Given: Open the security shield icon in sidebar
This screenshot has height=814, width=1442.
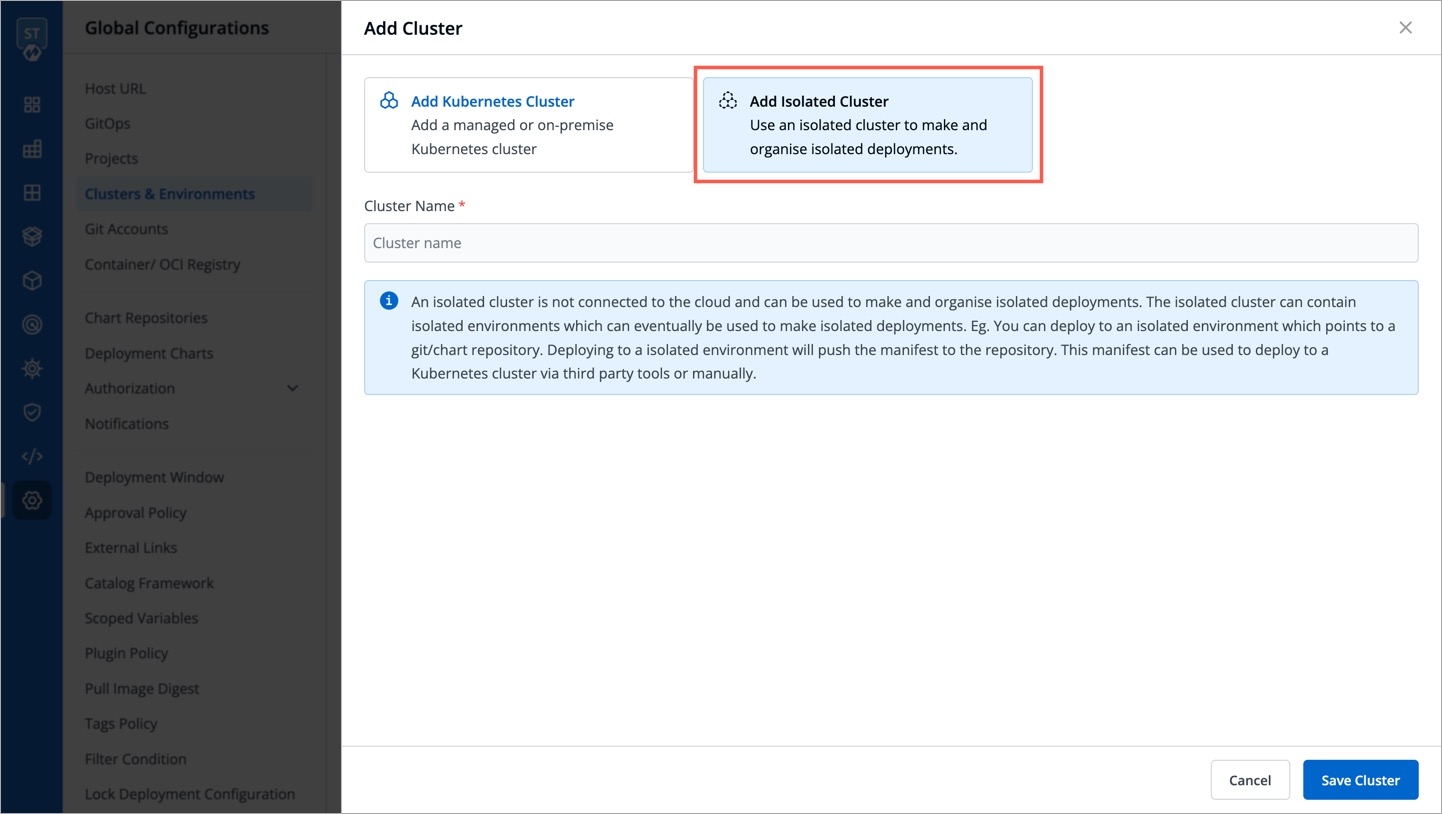Looking at the screenshot, I should 32,412.
